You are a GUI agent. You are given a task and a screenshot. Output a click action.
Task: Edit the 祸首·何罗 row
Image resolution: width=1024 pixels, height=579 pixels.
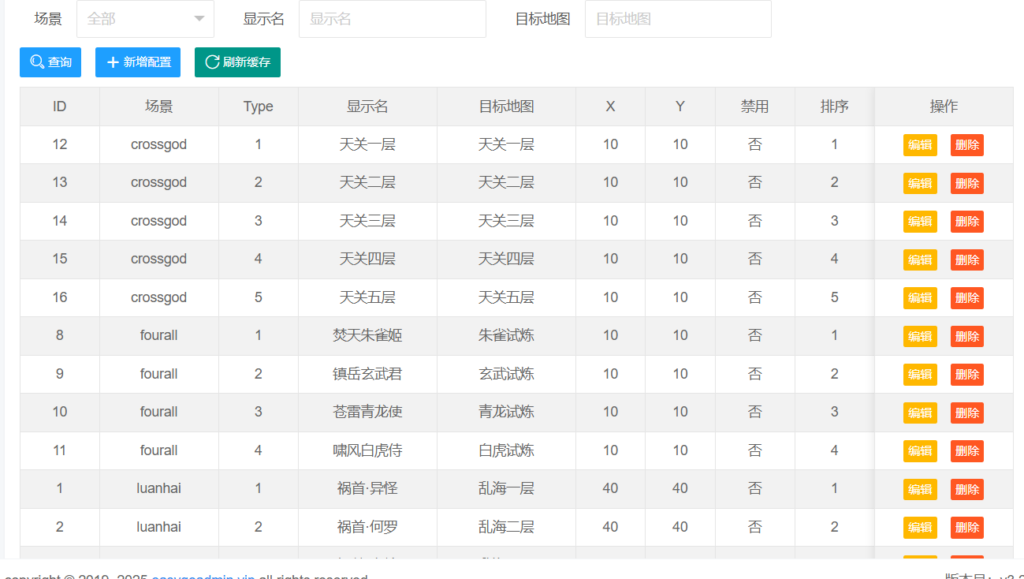pos(920,527)
